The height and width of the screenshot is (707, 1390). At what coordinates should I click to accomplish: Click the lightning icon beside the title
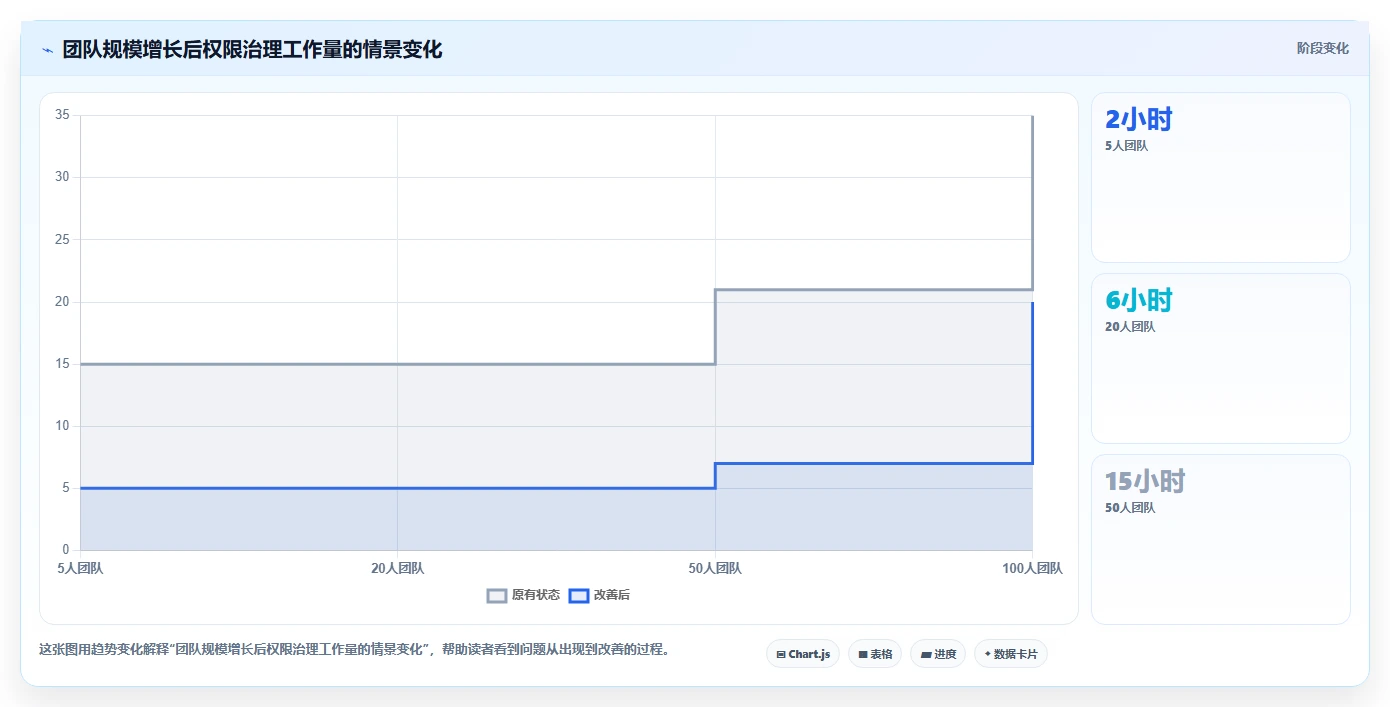click(47, 49)
